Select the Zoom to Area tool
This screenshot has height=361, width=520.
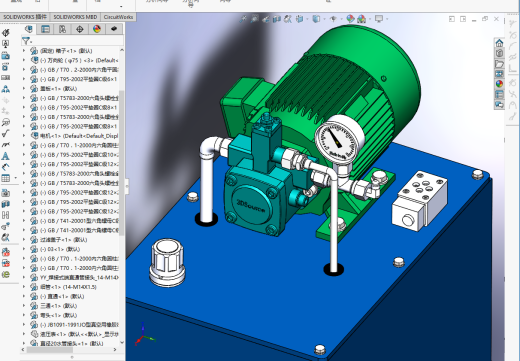tap(254, 19)
